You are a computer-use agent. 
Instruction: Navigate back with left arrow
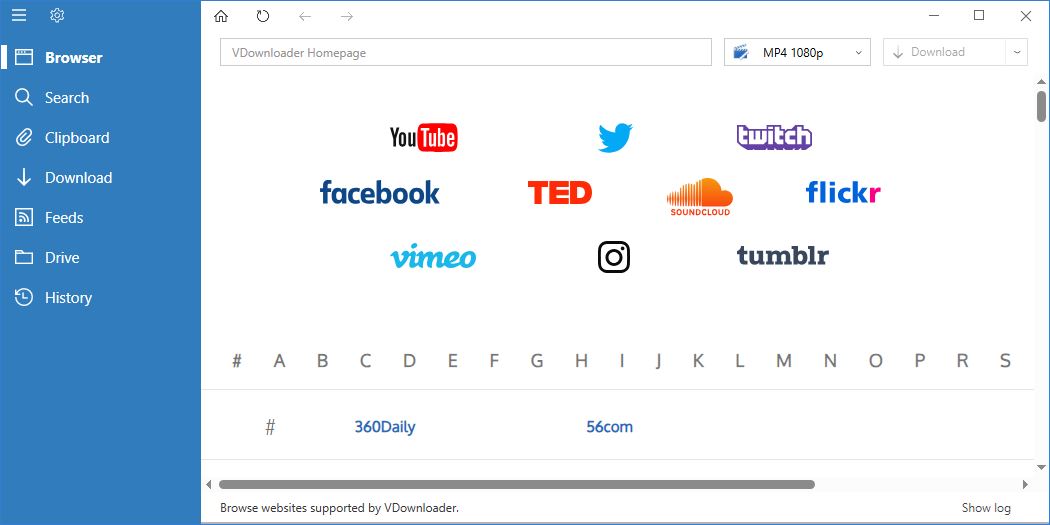pos(305,16)
